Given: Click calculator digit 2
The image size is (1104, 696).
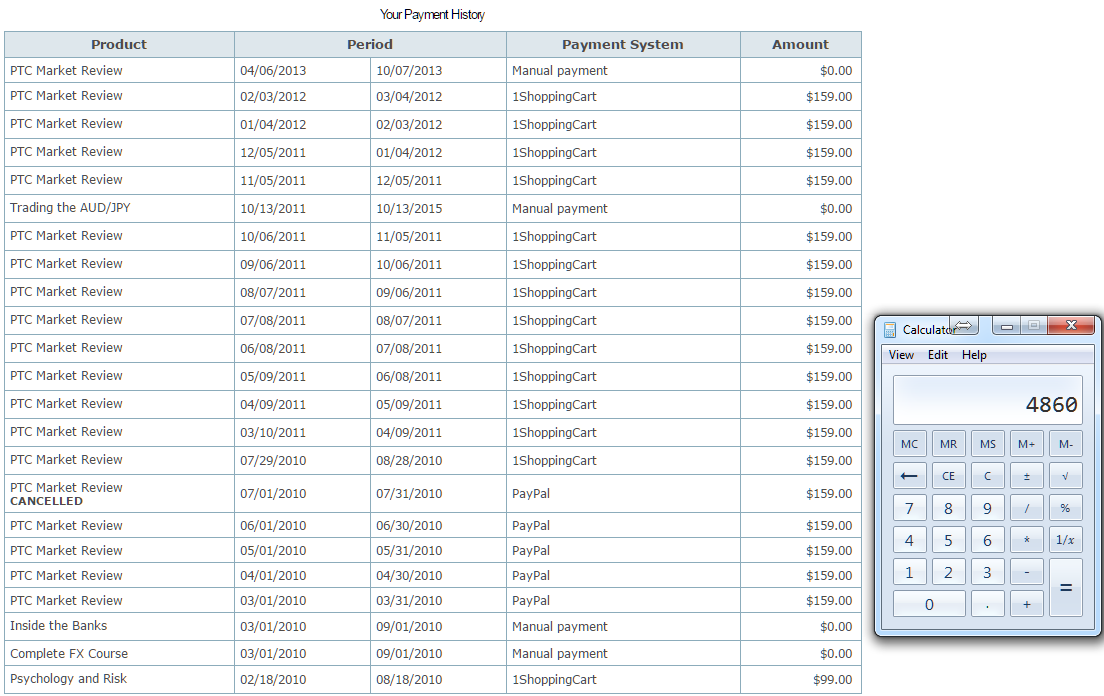Looking at the screenshot, I should point(948,572).
